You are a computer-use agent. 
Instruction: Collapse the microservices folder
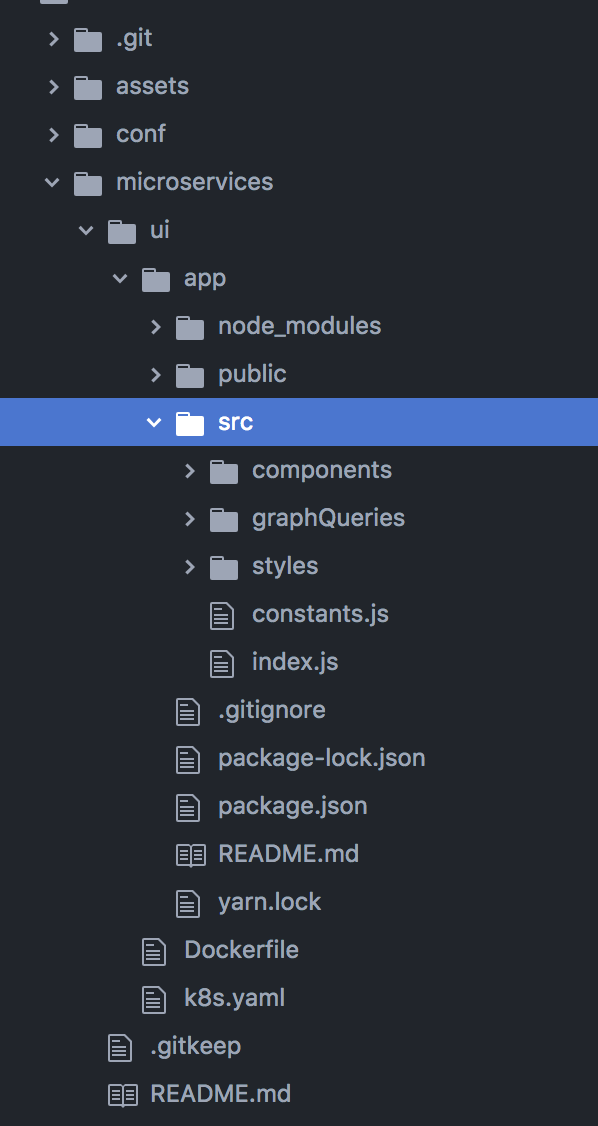[x=52, y=182]
